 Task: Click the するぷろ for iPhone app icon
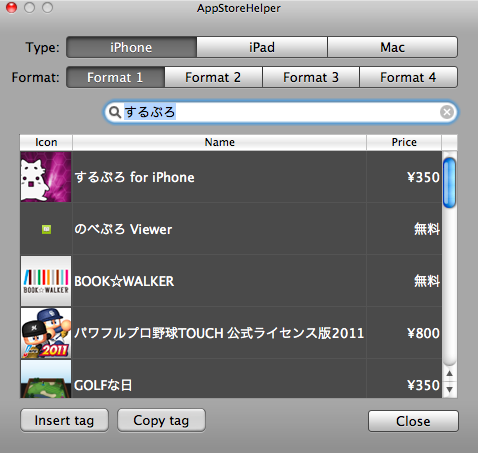[x=46, y=177]
